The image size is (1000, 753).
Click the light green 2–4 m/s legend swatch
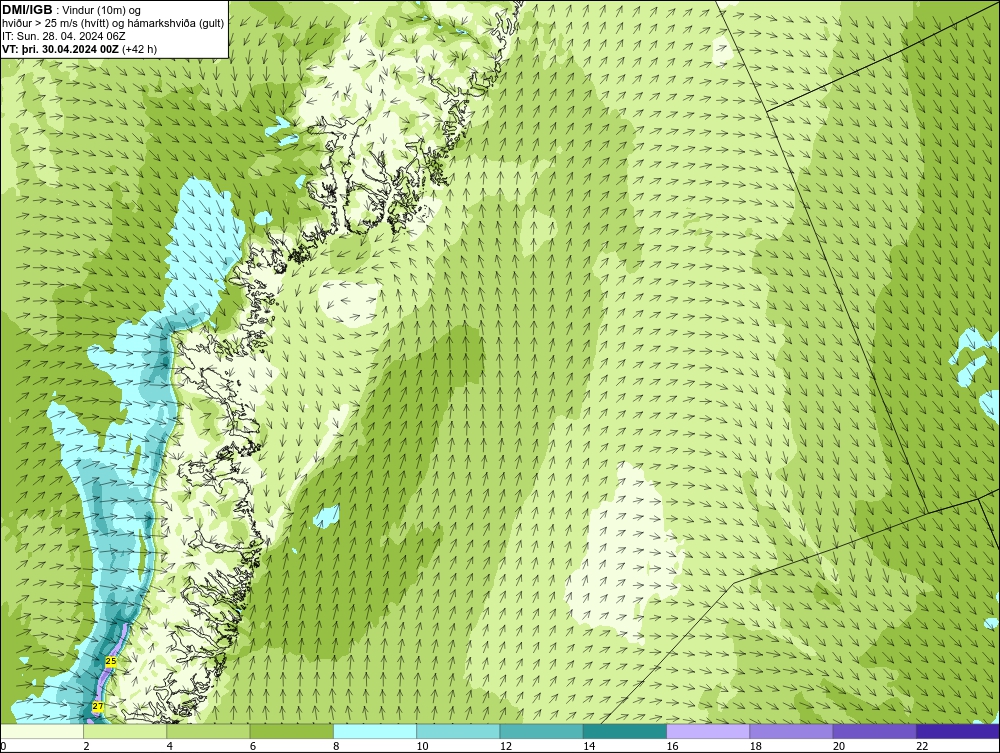125,731
